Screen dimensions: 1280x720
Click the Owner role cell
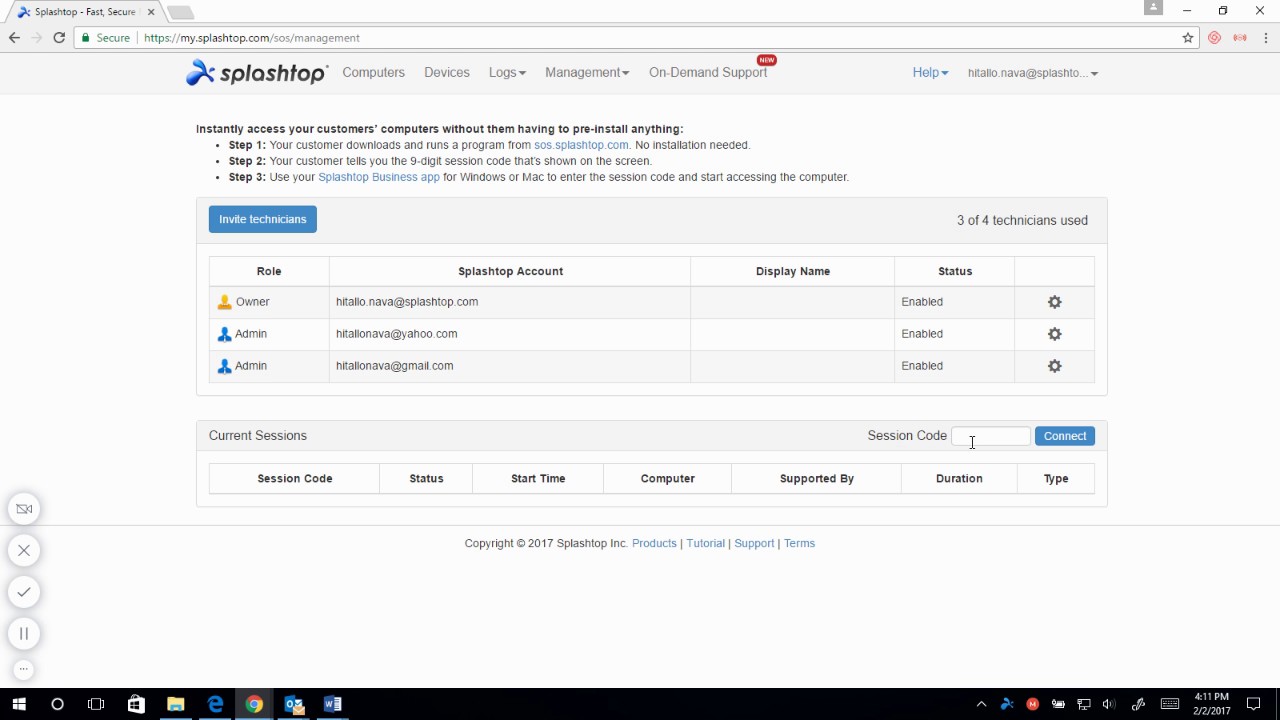(x=269, y=302)
